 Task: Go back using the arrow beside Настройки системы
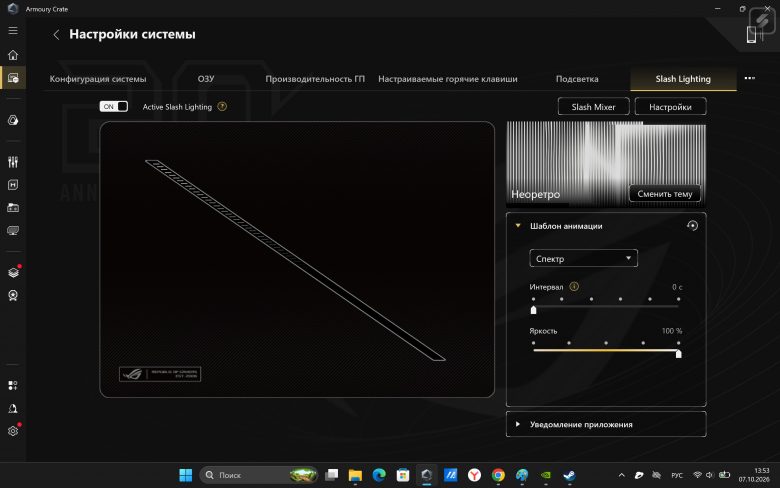pyautogui.click(x=56, y=34)
